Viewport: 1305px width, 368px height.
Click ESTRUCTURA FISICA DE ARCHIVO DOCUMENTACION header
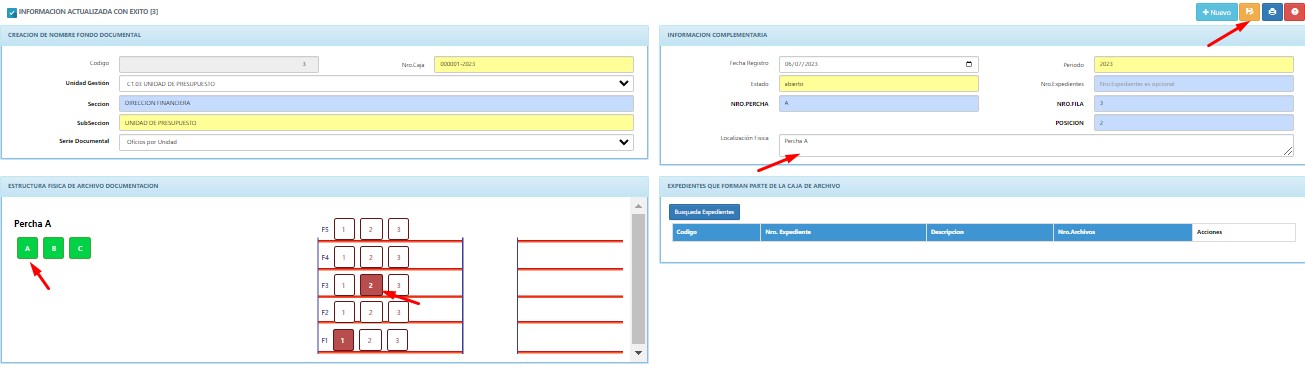83,186
